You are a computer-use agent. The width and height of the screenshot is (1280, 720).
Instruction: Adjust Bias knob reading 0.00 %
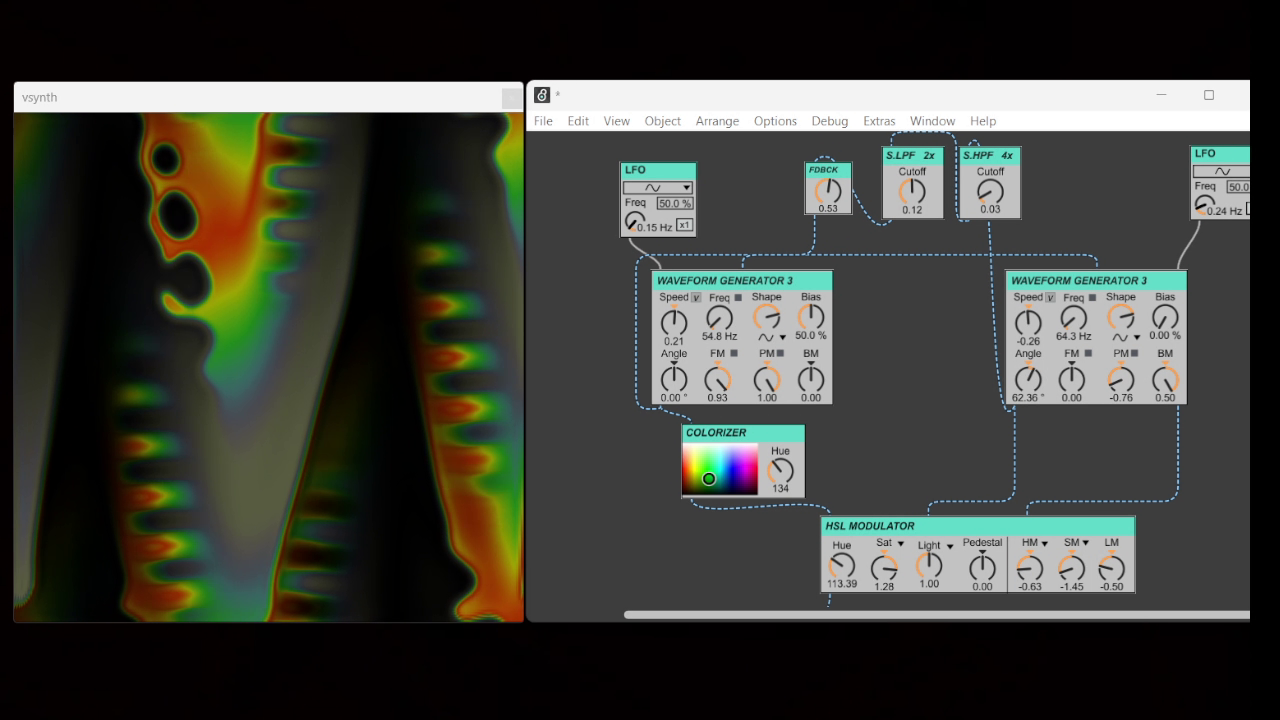[1165, 317]
